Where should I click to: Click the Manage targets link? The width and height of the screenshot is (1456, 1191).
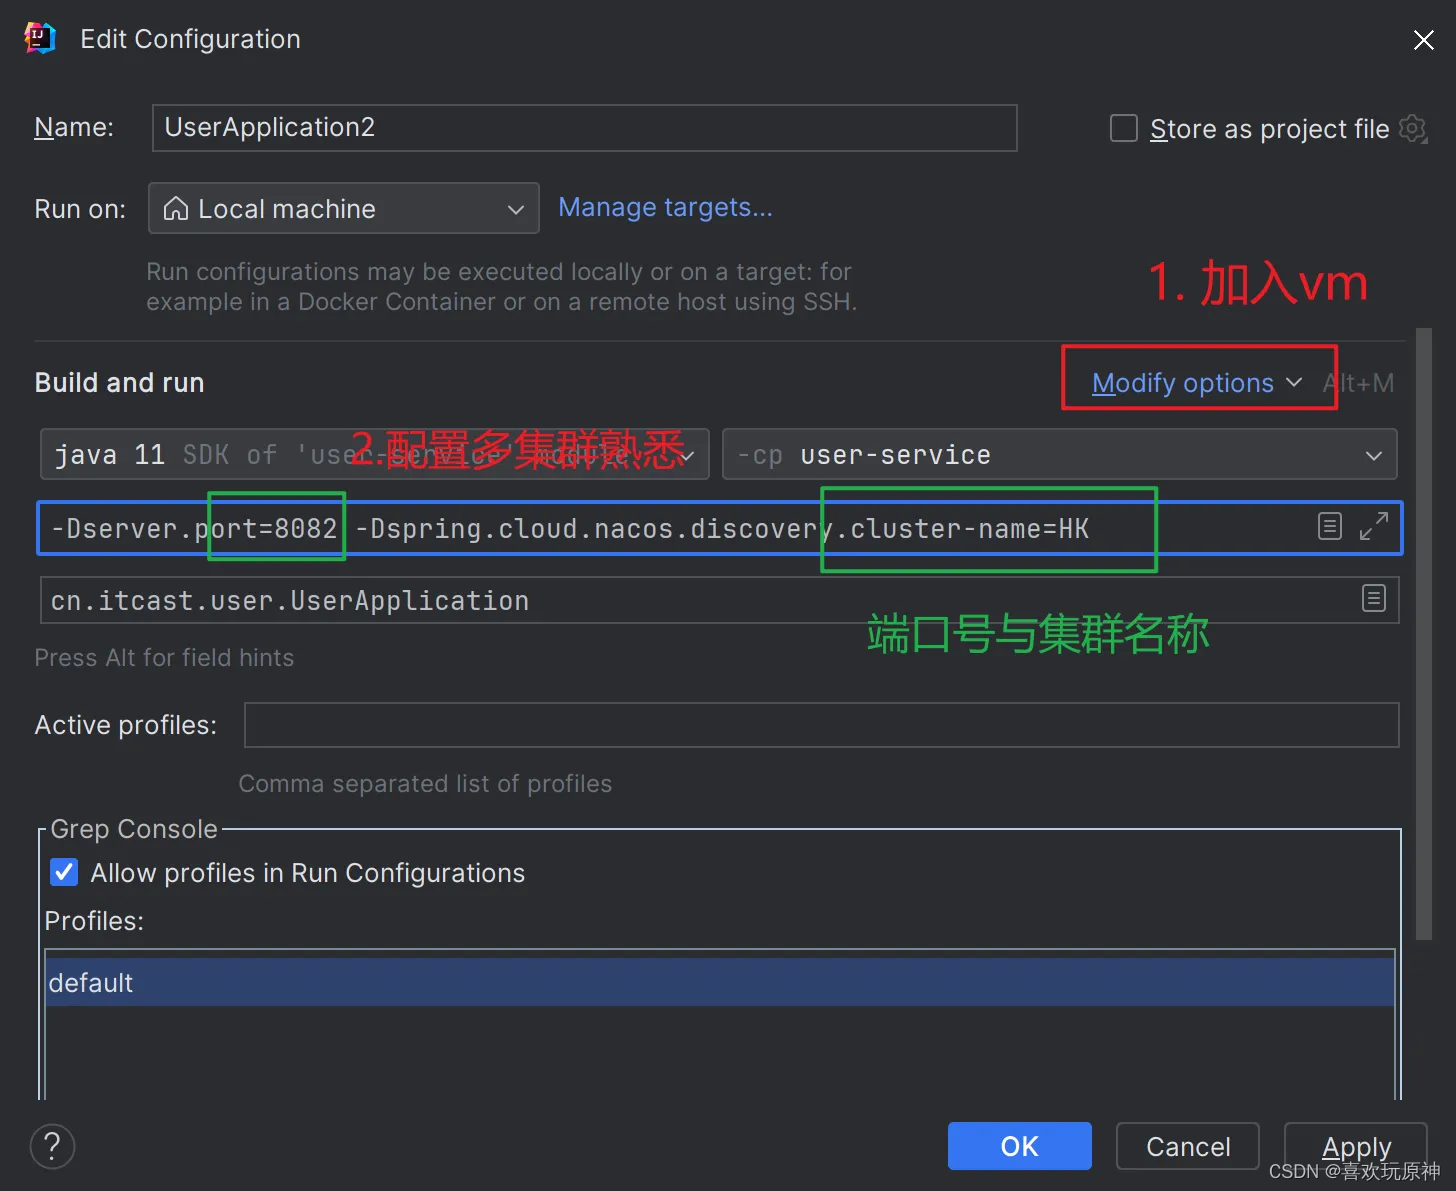665,207
